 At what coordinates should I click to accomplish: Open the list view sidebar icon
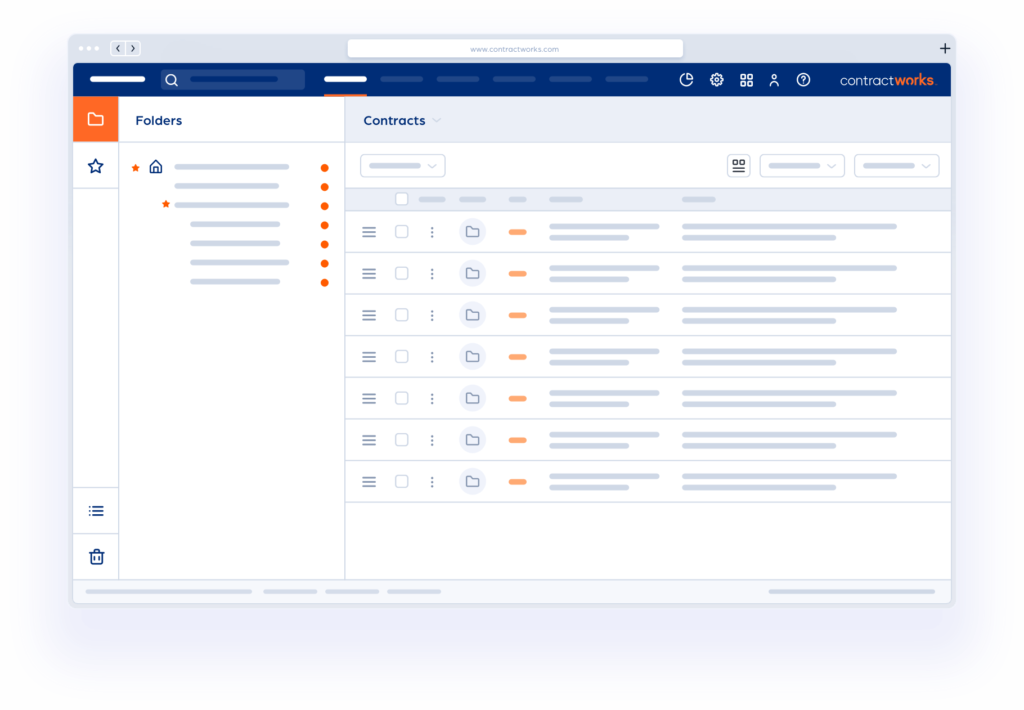96,511
